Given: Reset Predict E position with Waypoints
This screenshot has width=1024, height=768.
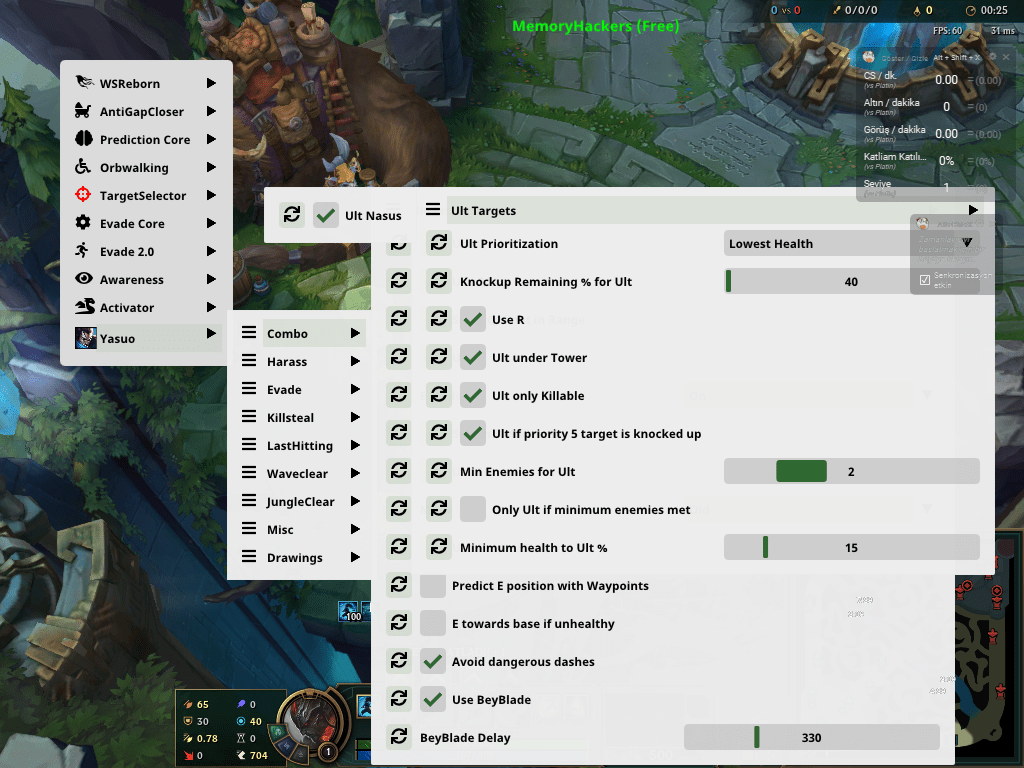Looking at the screenshot, I should pyautogui.click(x=398, y=584).
